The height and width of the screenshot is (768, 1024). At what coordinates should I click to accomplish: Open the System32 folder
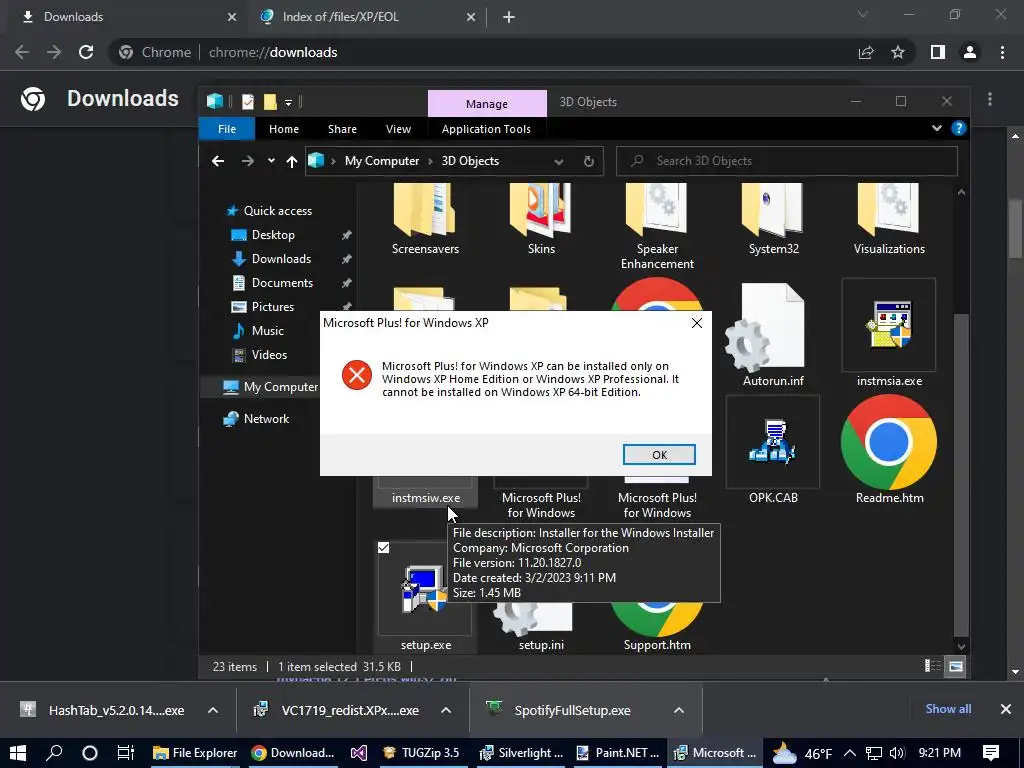[773, 219]
